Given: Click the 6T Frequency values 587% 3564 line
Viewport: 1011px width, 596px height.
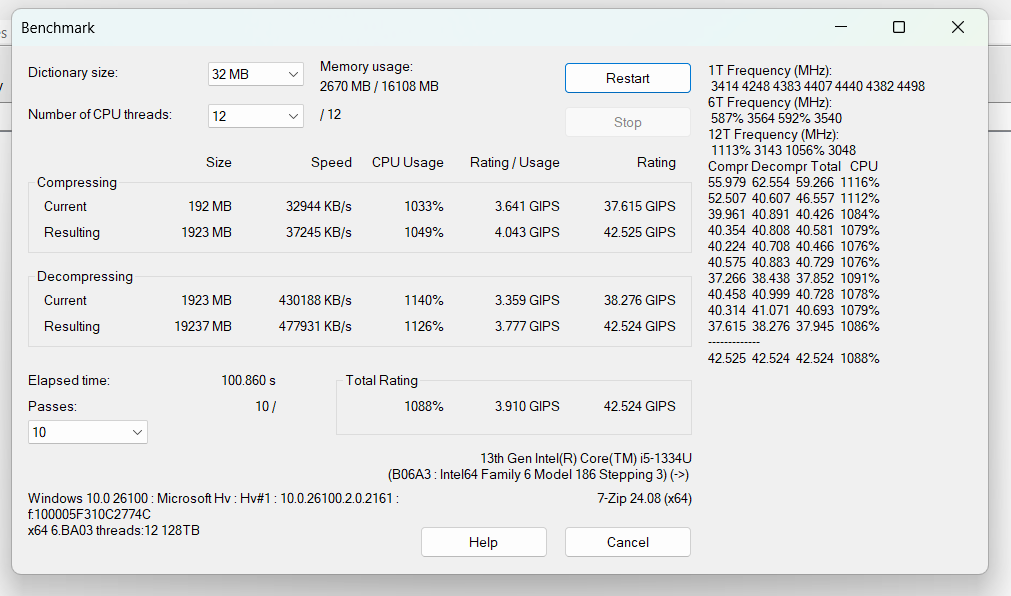Looking at the screenshot, I should click(776, 119).
